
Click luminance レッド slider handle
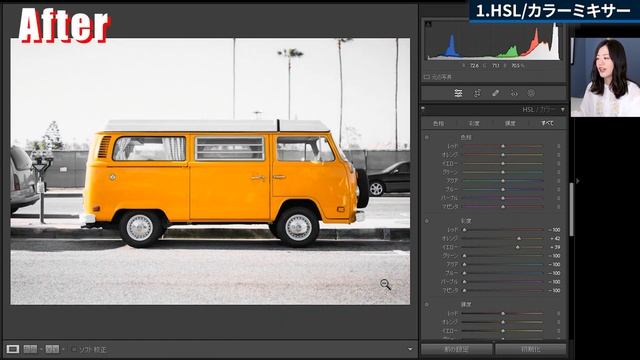pyautogui.click(x=503, y=313)
